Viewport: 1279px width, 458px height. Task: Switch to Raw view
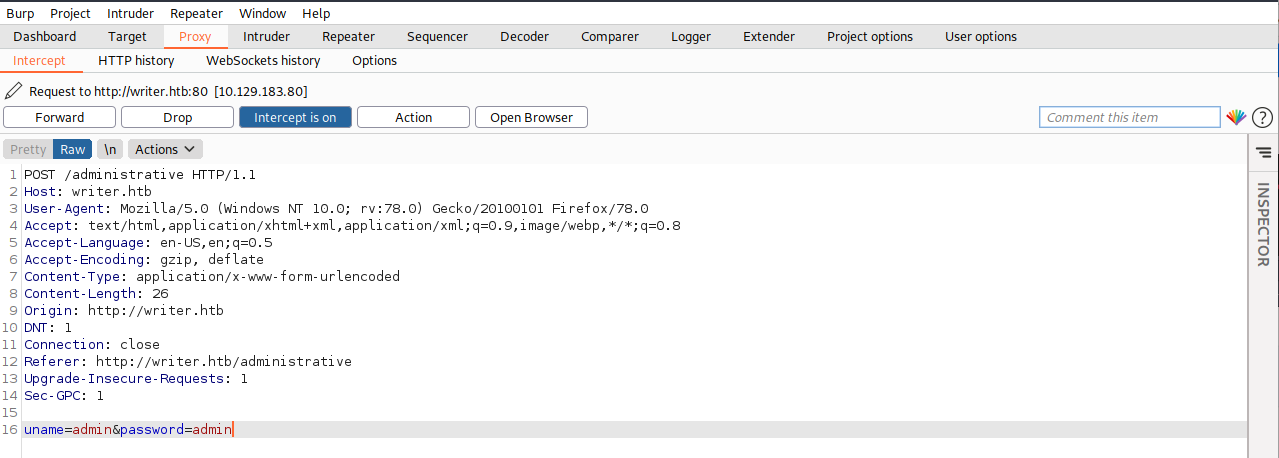click(73, 149)
